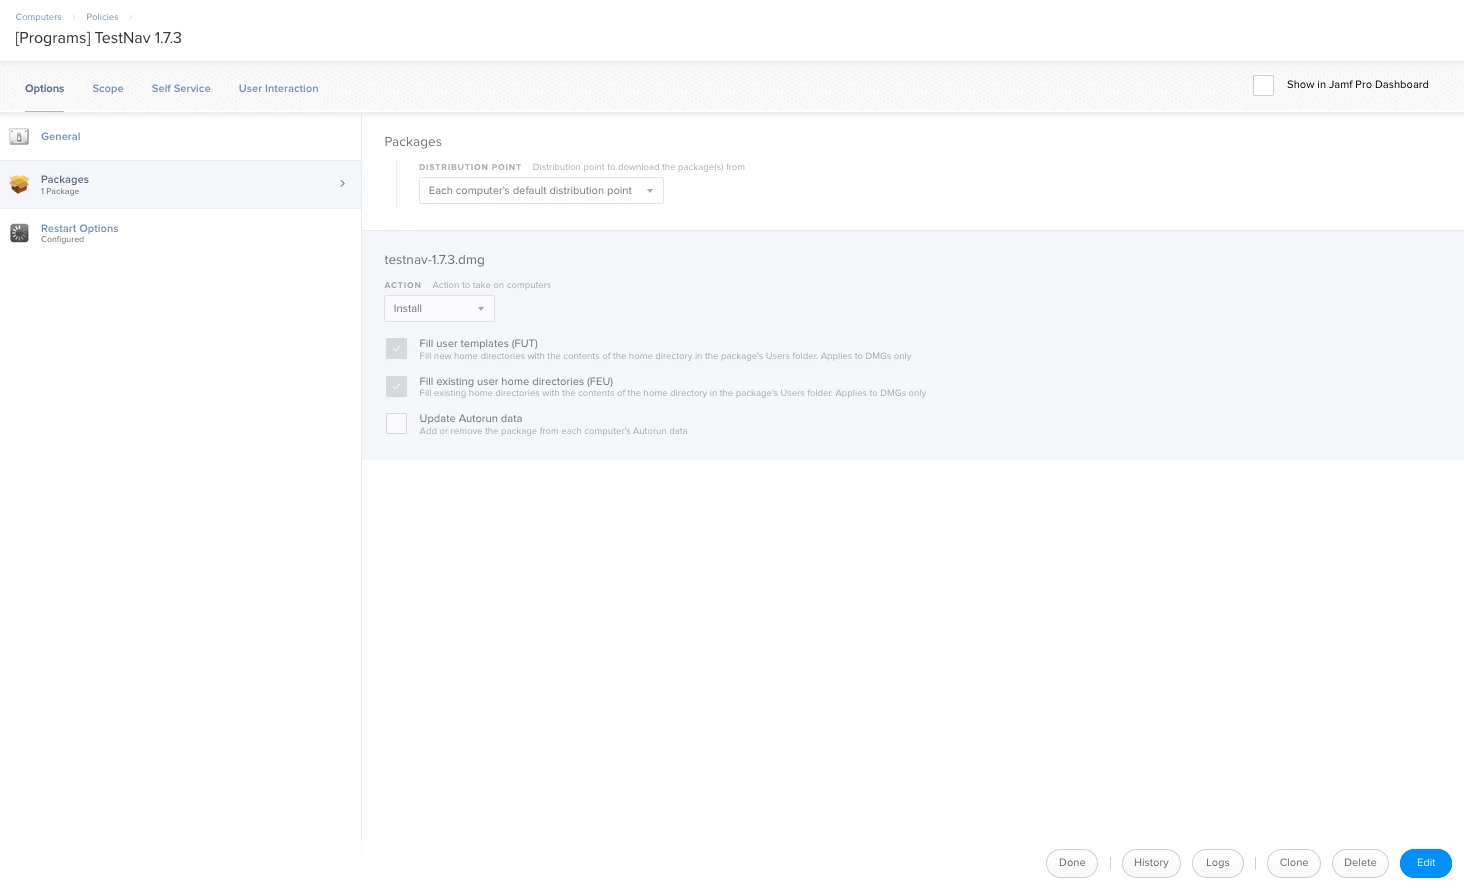Viewport: 1464px width, 889px height.
Task: Click the blue Edit button
Action: [x=1426, y=863]
